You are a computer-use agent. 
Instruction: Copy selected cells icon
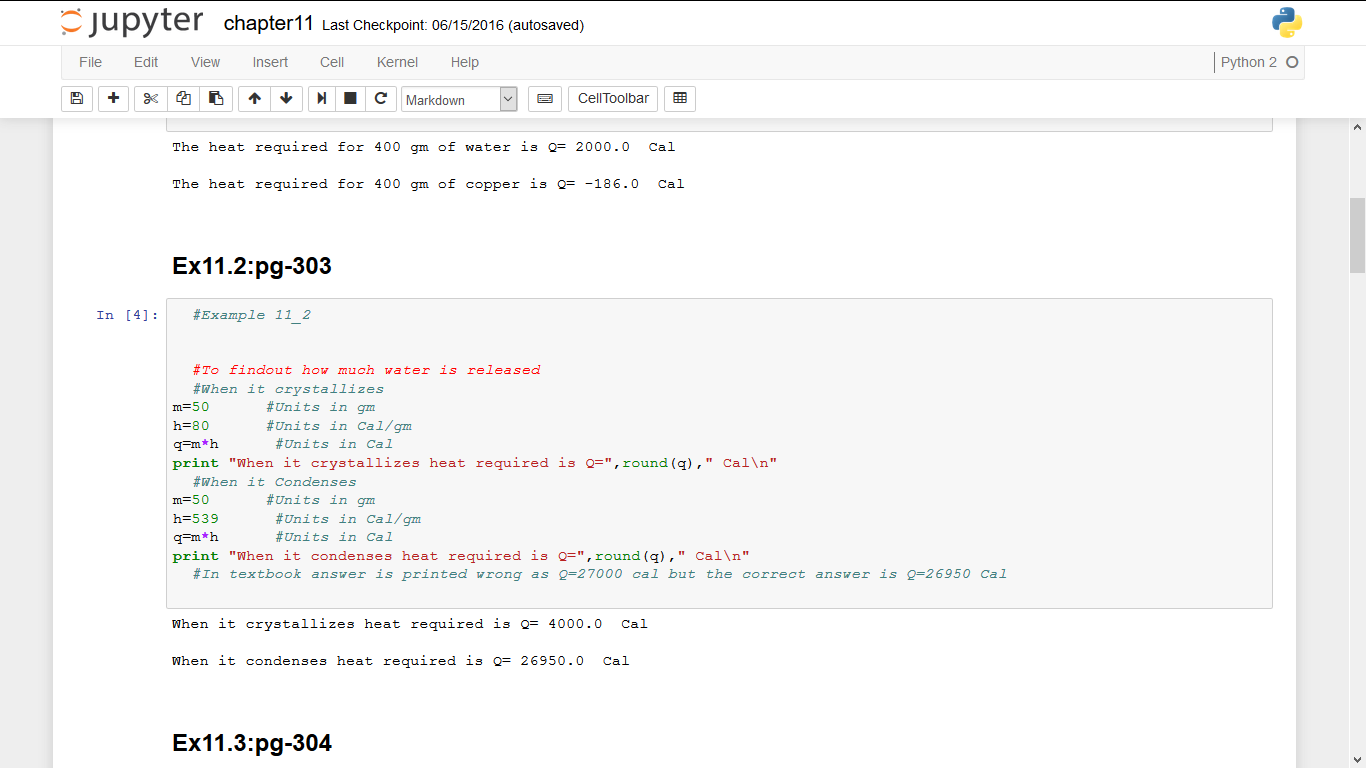click(x=183, y=98)
